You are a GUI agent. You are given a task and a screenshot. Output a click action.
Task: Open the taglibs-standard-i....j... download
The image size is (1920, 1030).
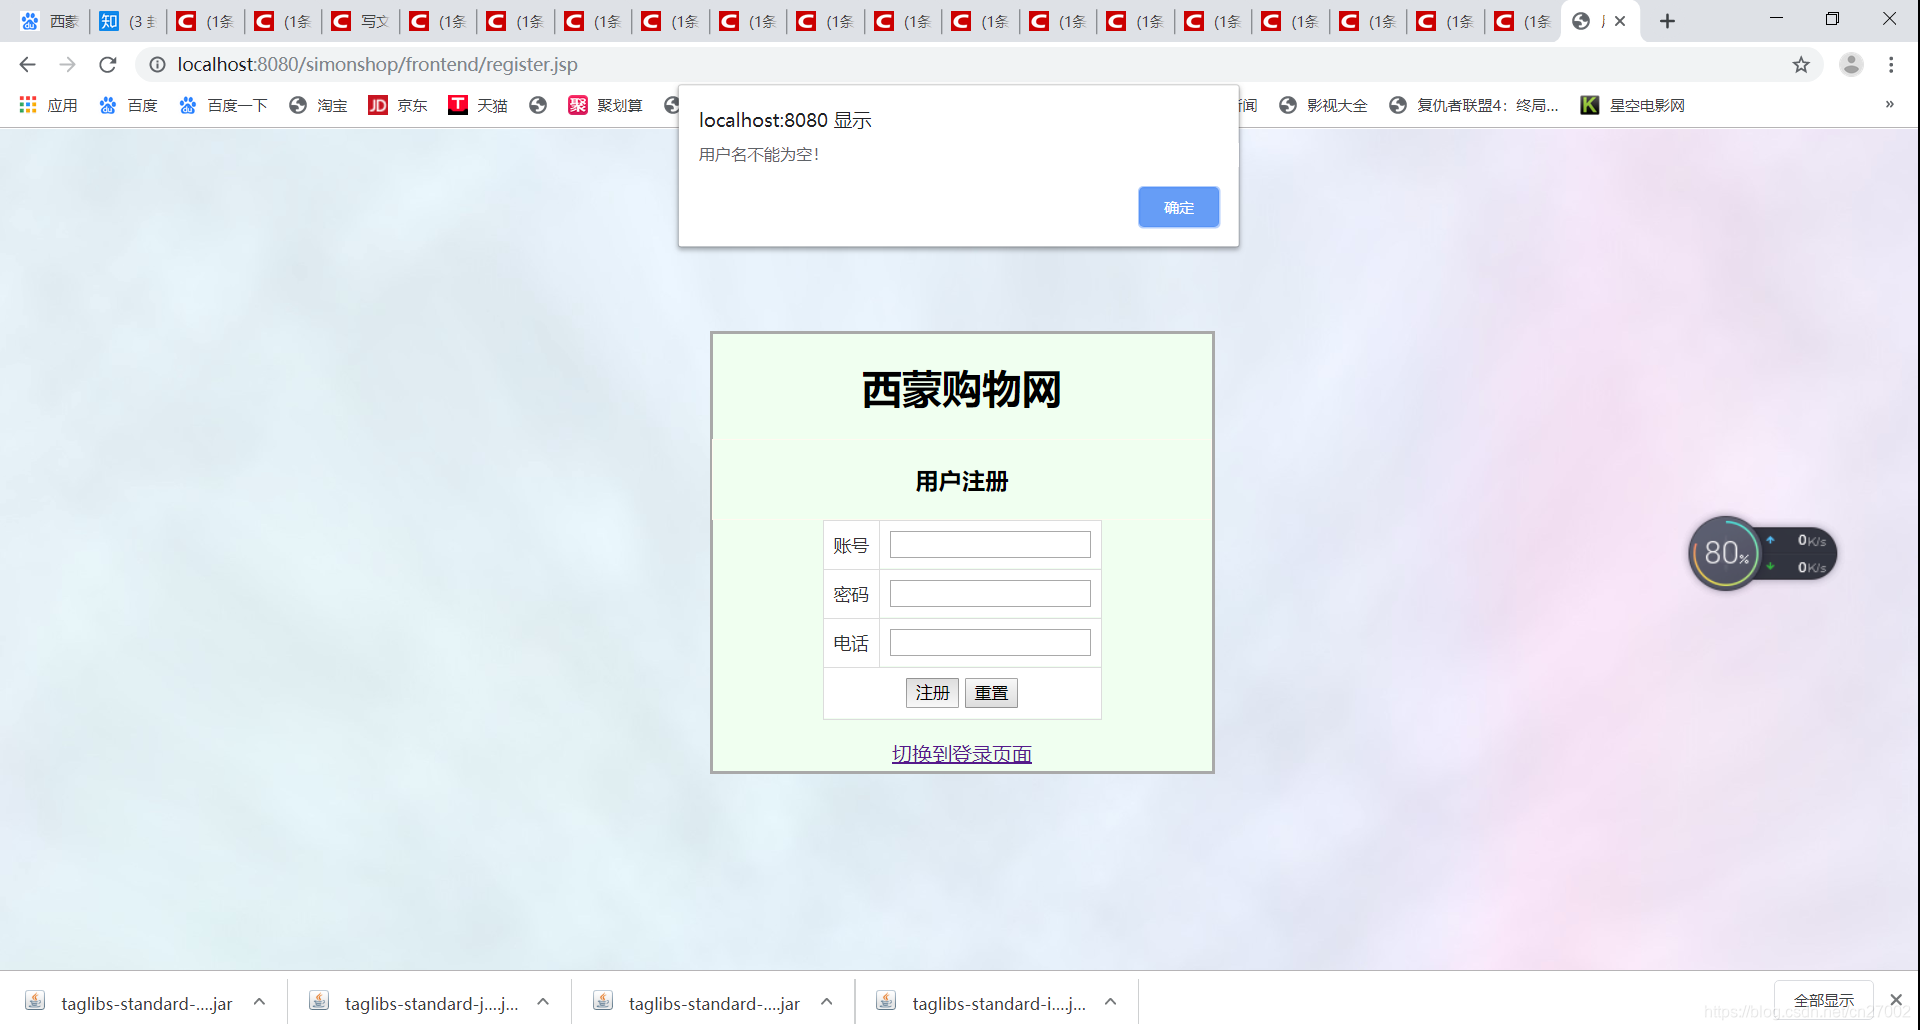(x=982, y=1003)
